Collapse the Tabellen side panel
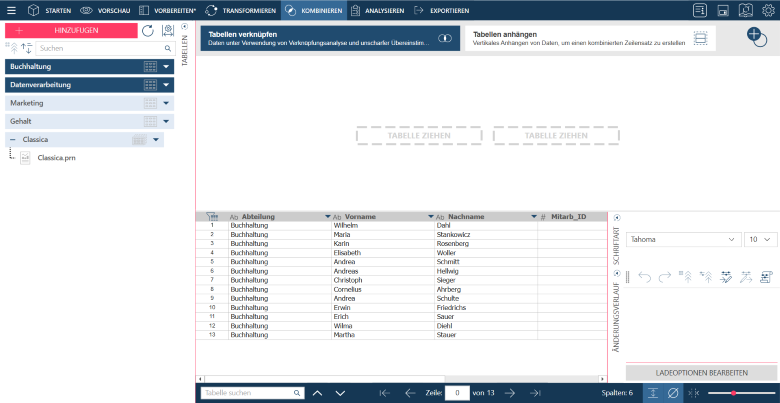This screenshot has height=403, width=780. (x=183, y=30)
